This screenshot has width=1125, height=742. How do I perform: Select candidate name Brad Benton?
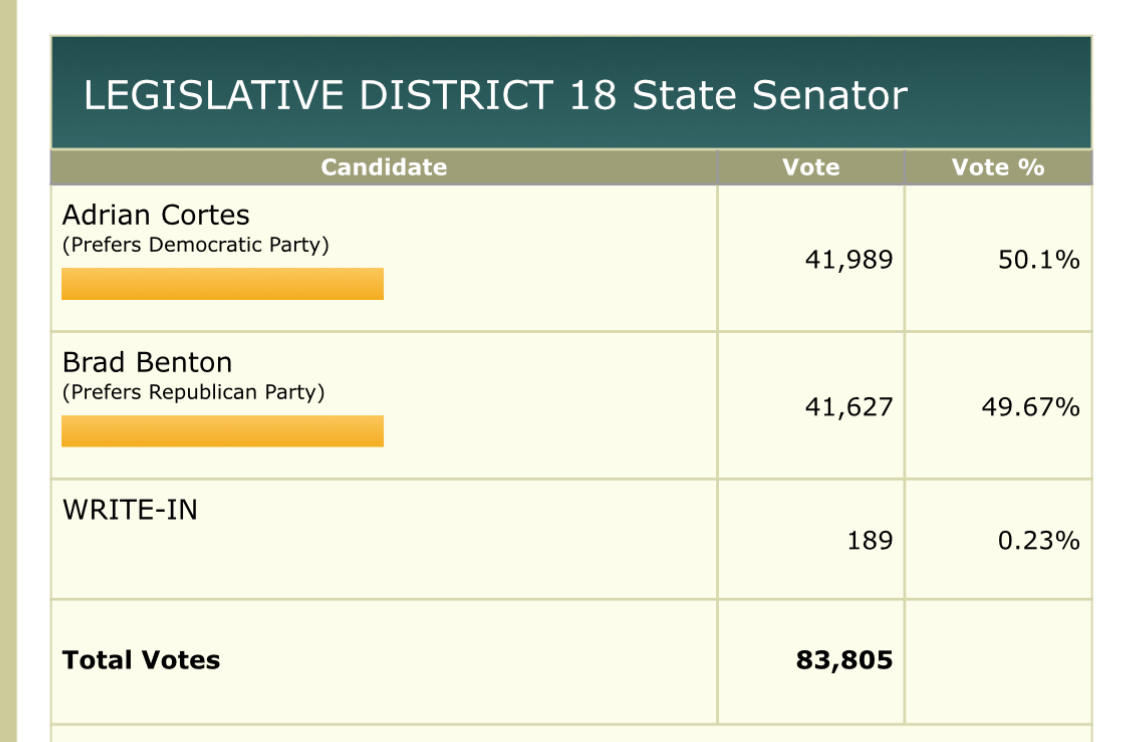(147, 362)
